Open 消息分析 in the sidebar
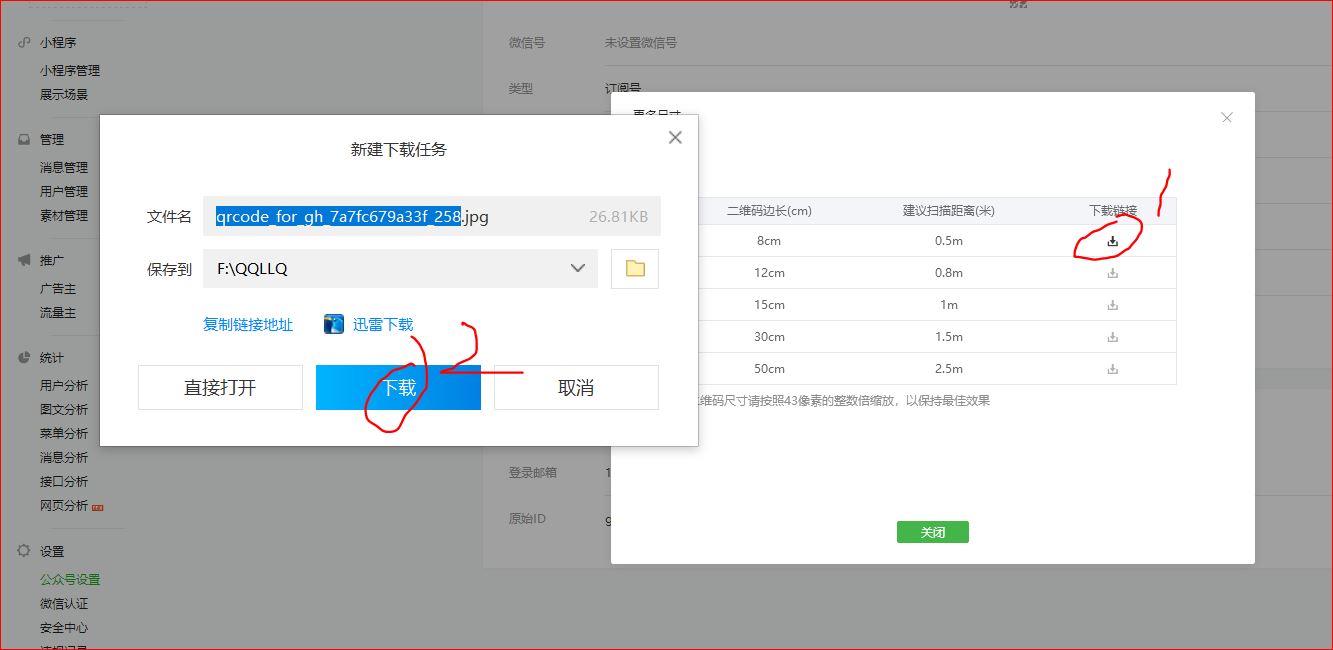This screenshot has height=650, width=1333. click(64, 457)
